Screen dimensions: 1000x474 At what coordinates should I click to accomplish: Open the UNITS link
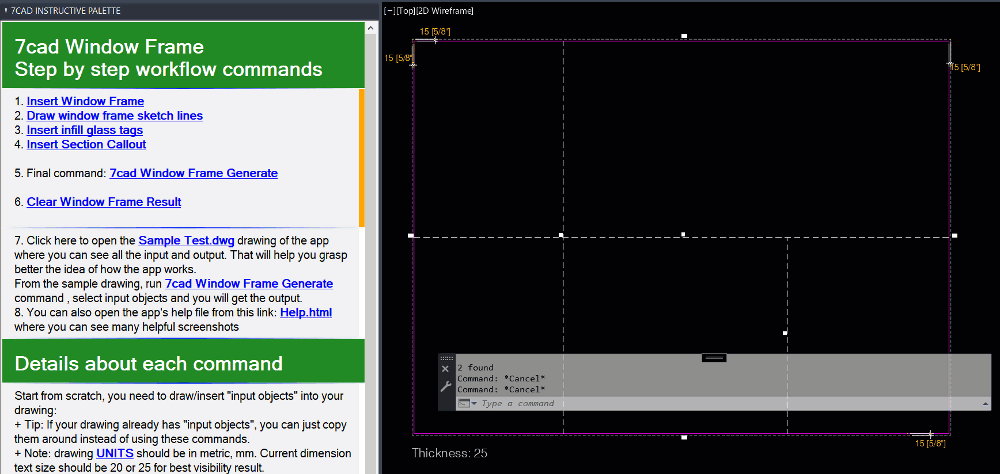pos(115,454)
